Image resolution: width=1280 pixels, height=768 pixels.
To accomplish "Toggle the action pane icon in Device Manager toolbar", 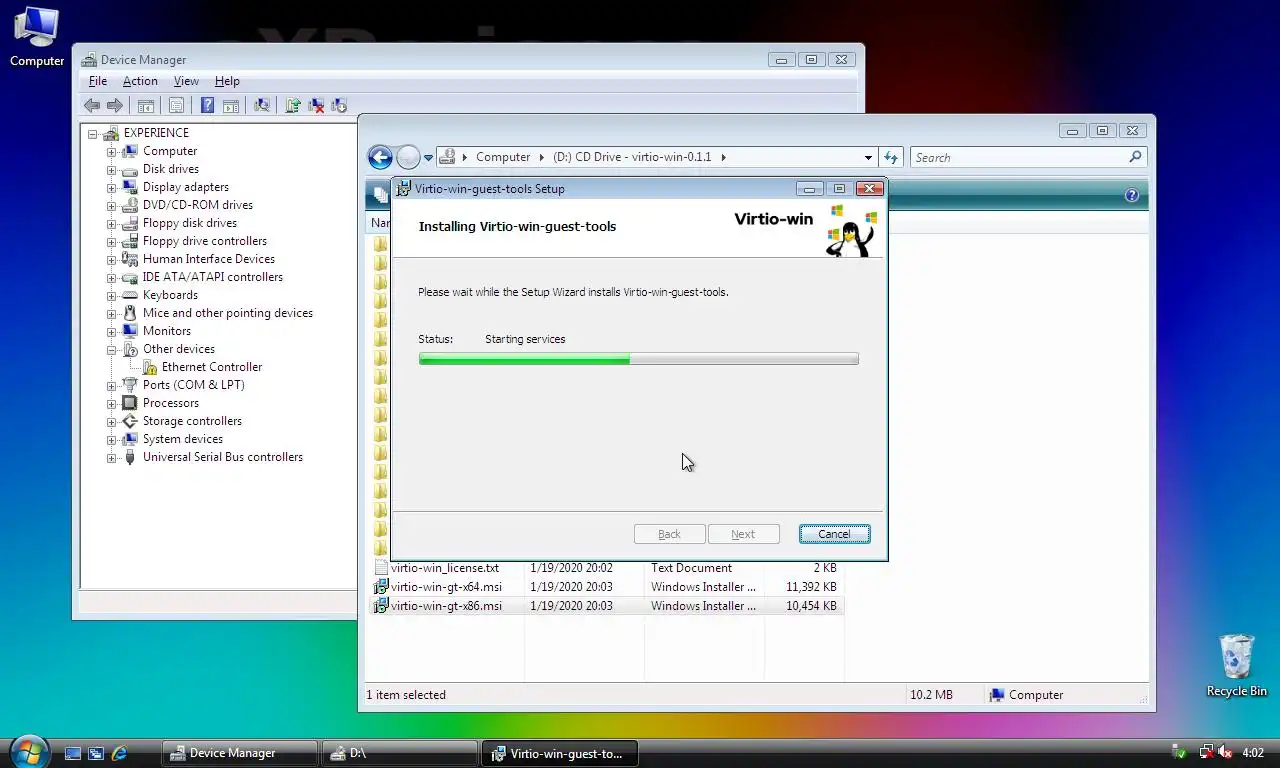I will 230,105.
